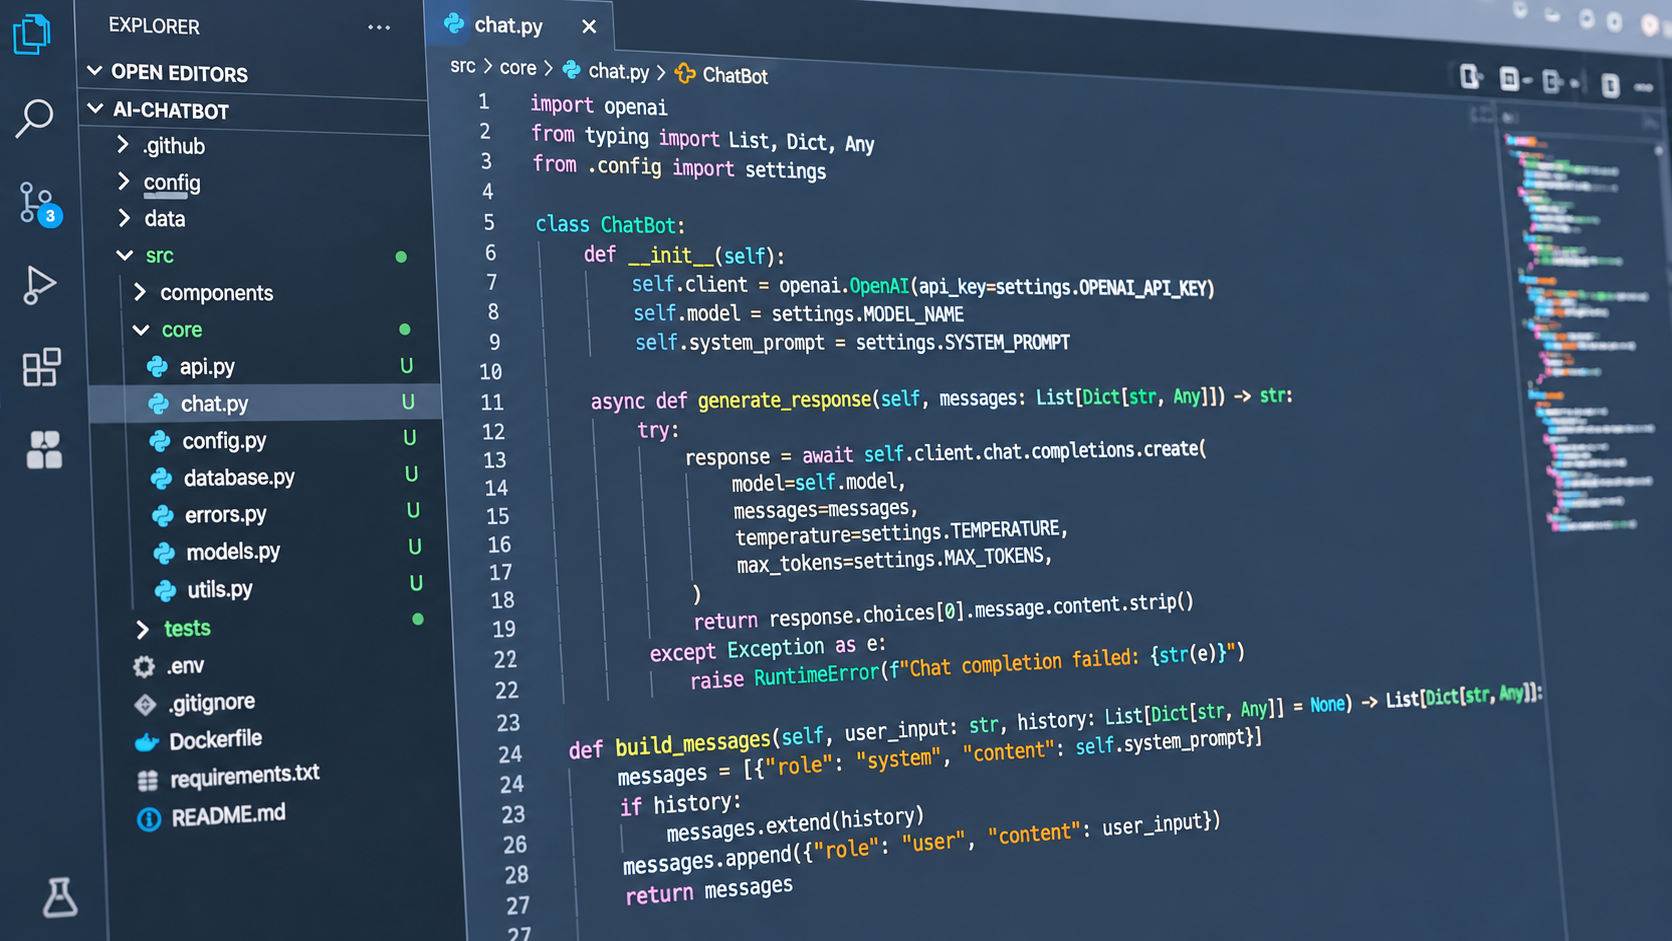
Task: Open the Dockerfile
Action: [216, 740]
